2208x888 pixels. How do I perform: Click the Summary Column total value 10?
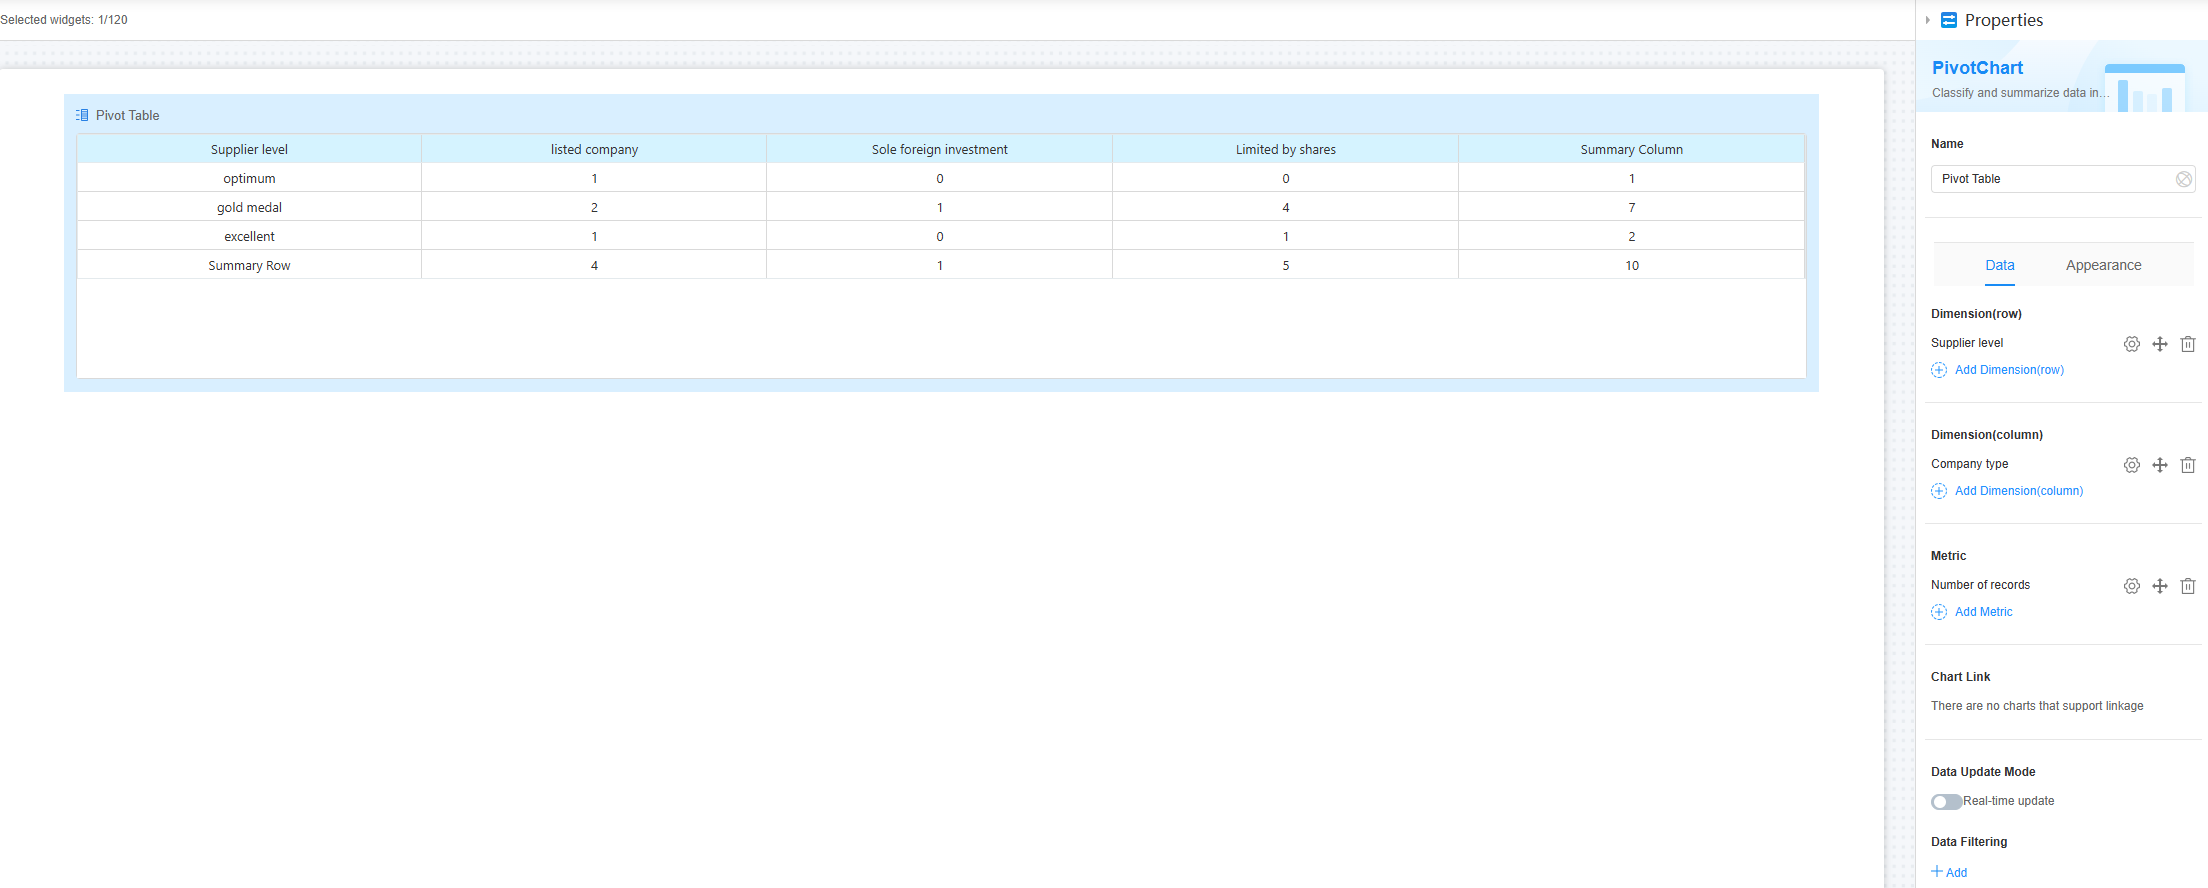[x=1632, y=265]
